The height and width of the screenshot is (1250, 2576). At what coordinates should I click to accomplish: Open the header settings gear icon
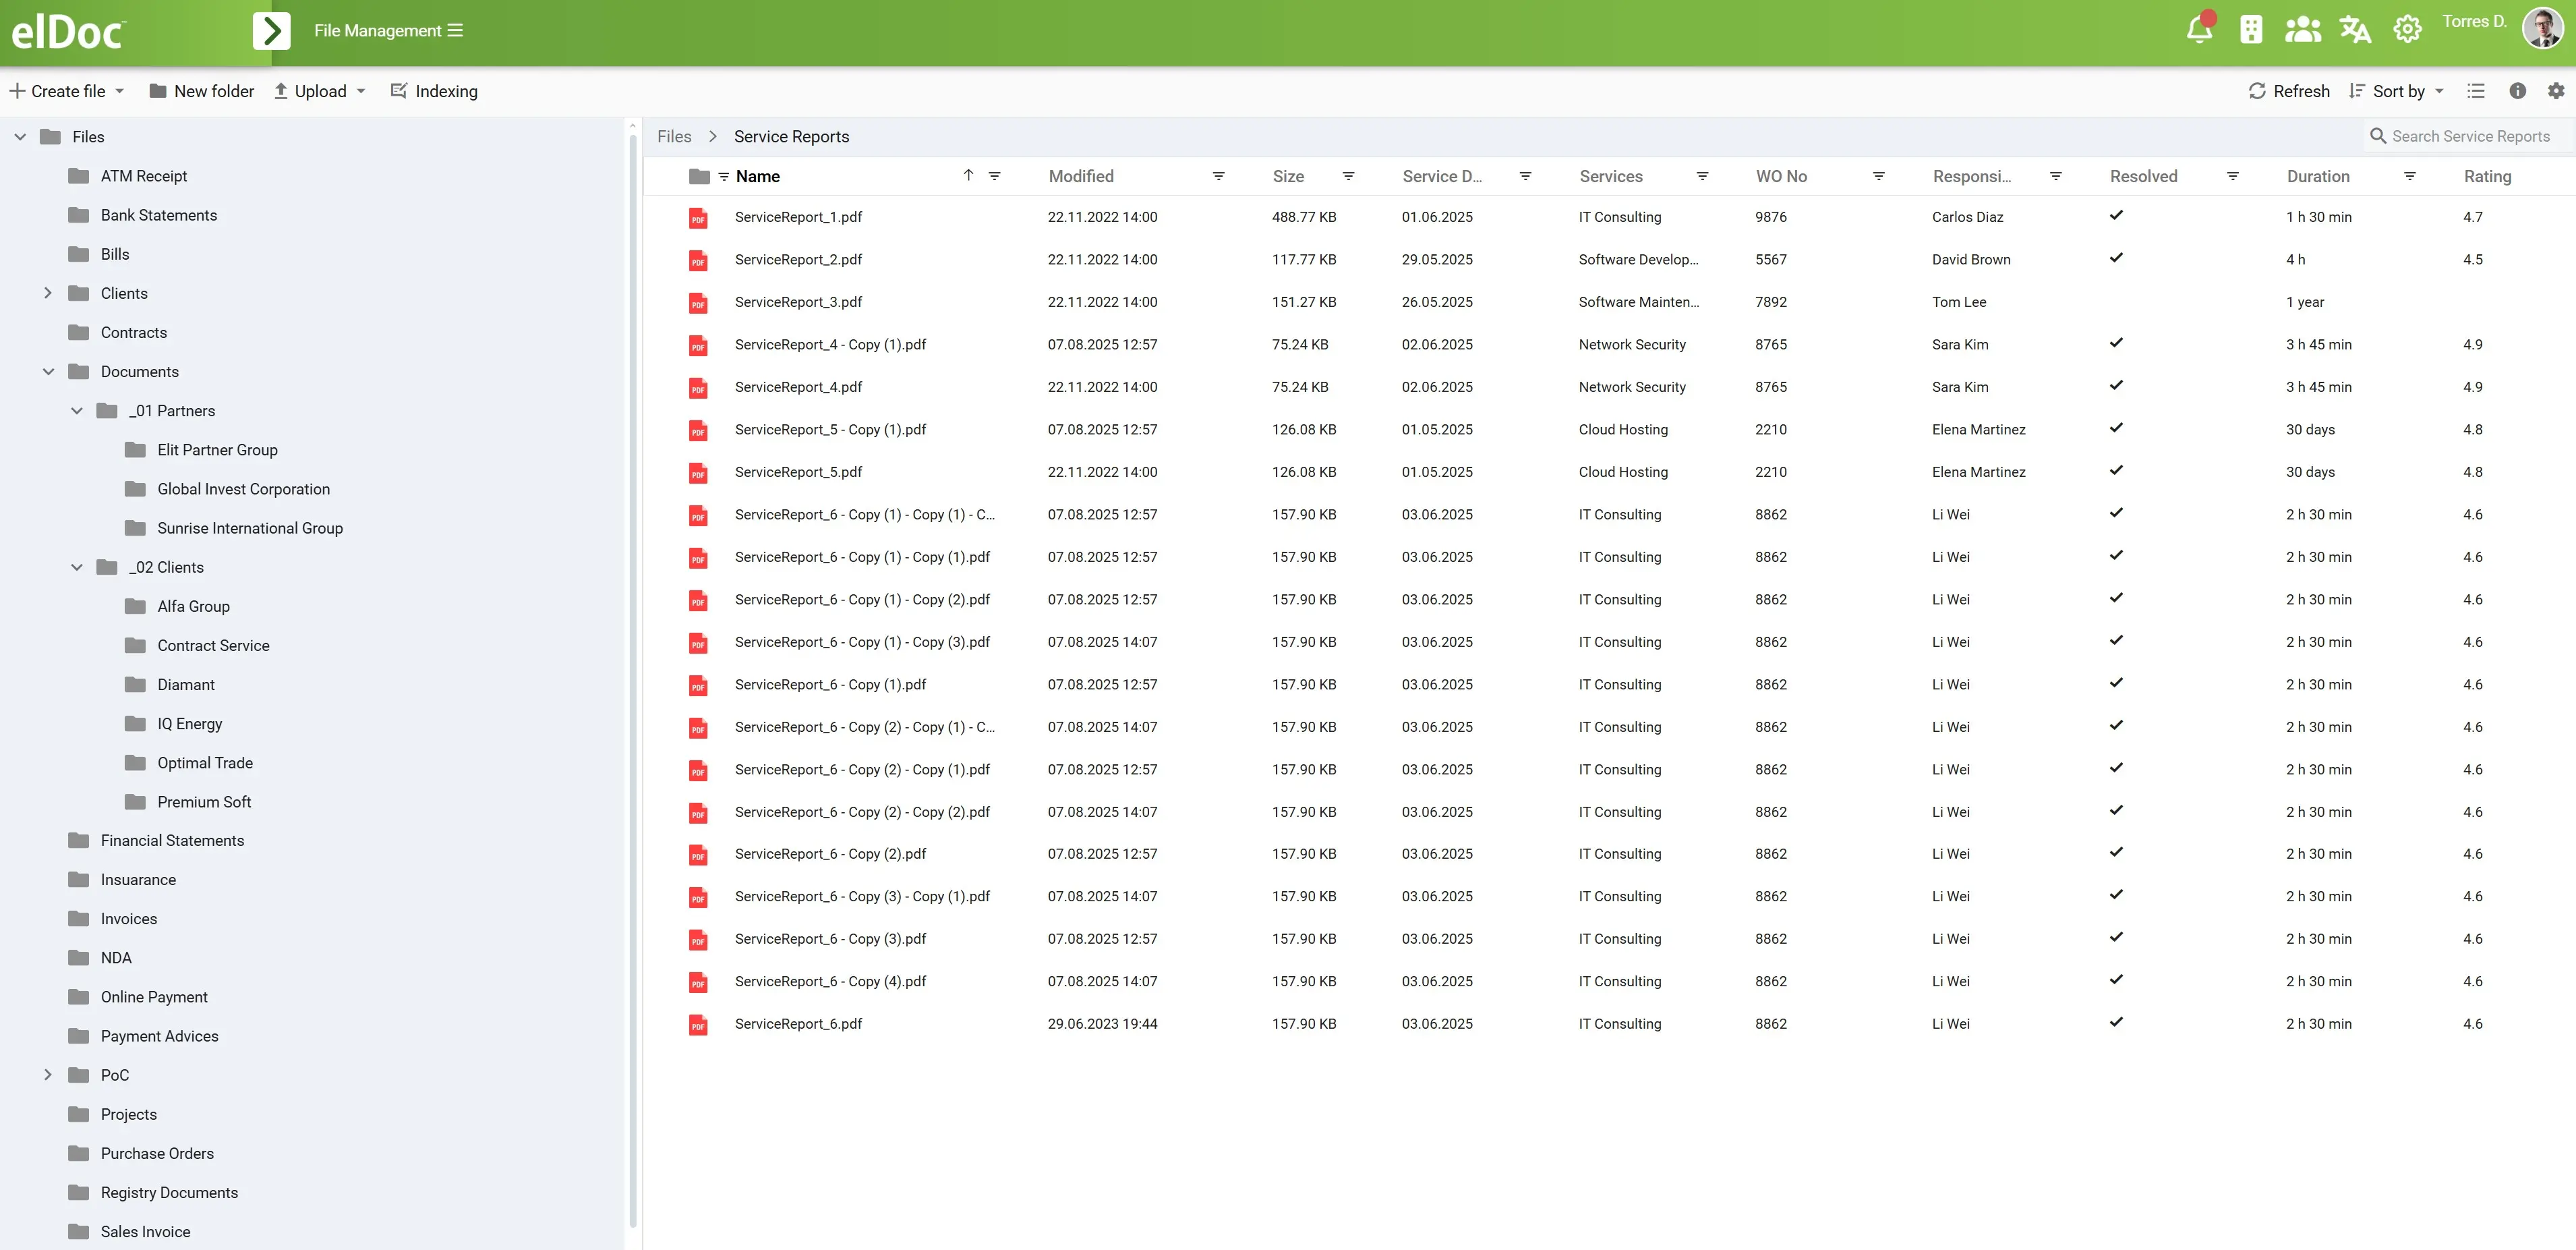coord(2407,30)
